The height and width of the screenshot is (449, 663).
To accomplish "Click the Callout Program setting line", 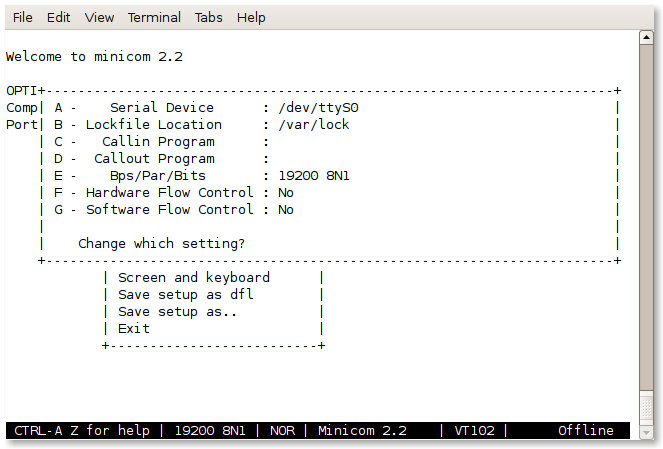I will (161, 159).
